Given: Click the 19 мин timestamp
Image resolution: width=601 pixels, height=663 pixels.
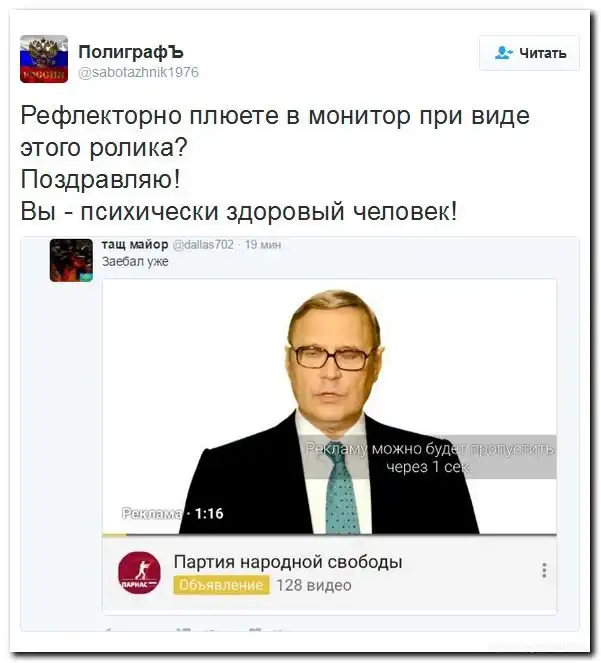Looking at the screenshot, I should (x=263, y=245).
